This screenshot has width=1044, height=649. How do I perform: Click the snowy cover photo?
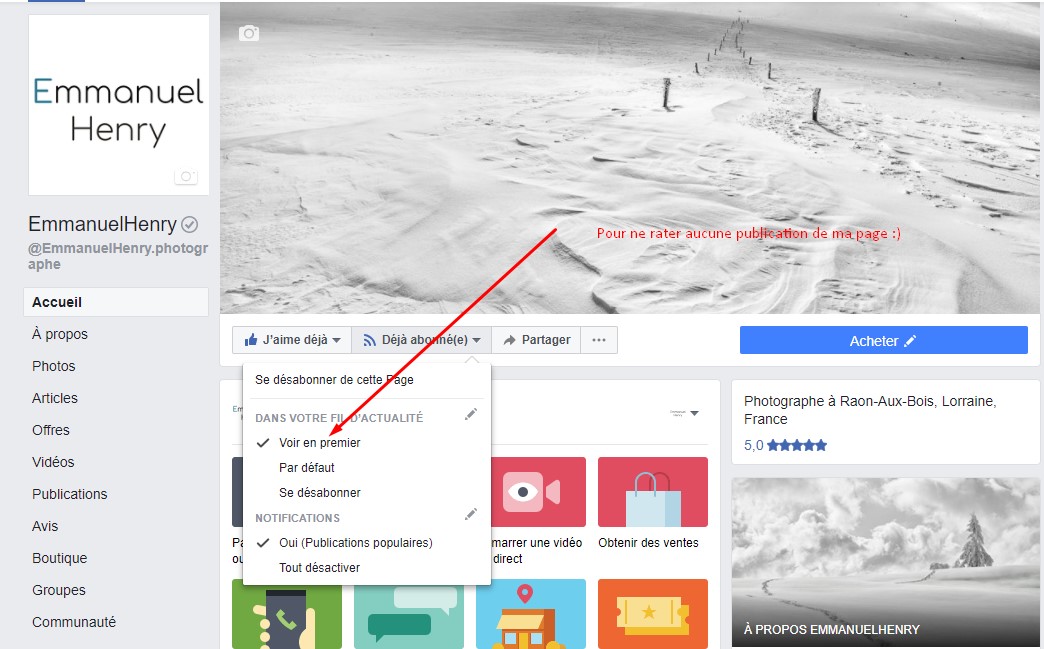pos(630,158)
